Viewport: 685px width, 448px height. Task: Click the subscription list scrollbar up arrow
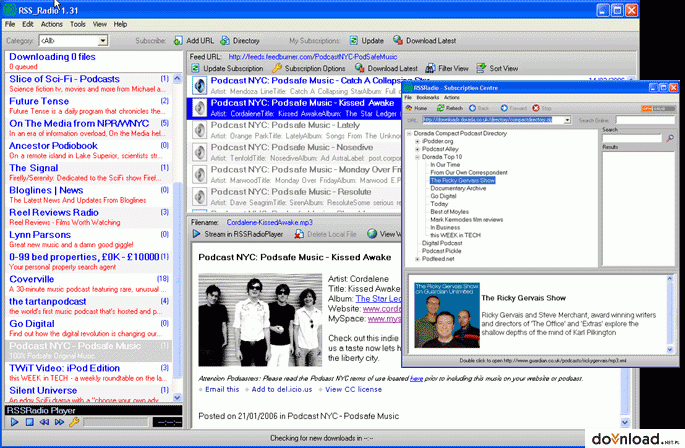(x=177, y=79)
